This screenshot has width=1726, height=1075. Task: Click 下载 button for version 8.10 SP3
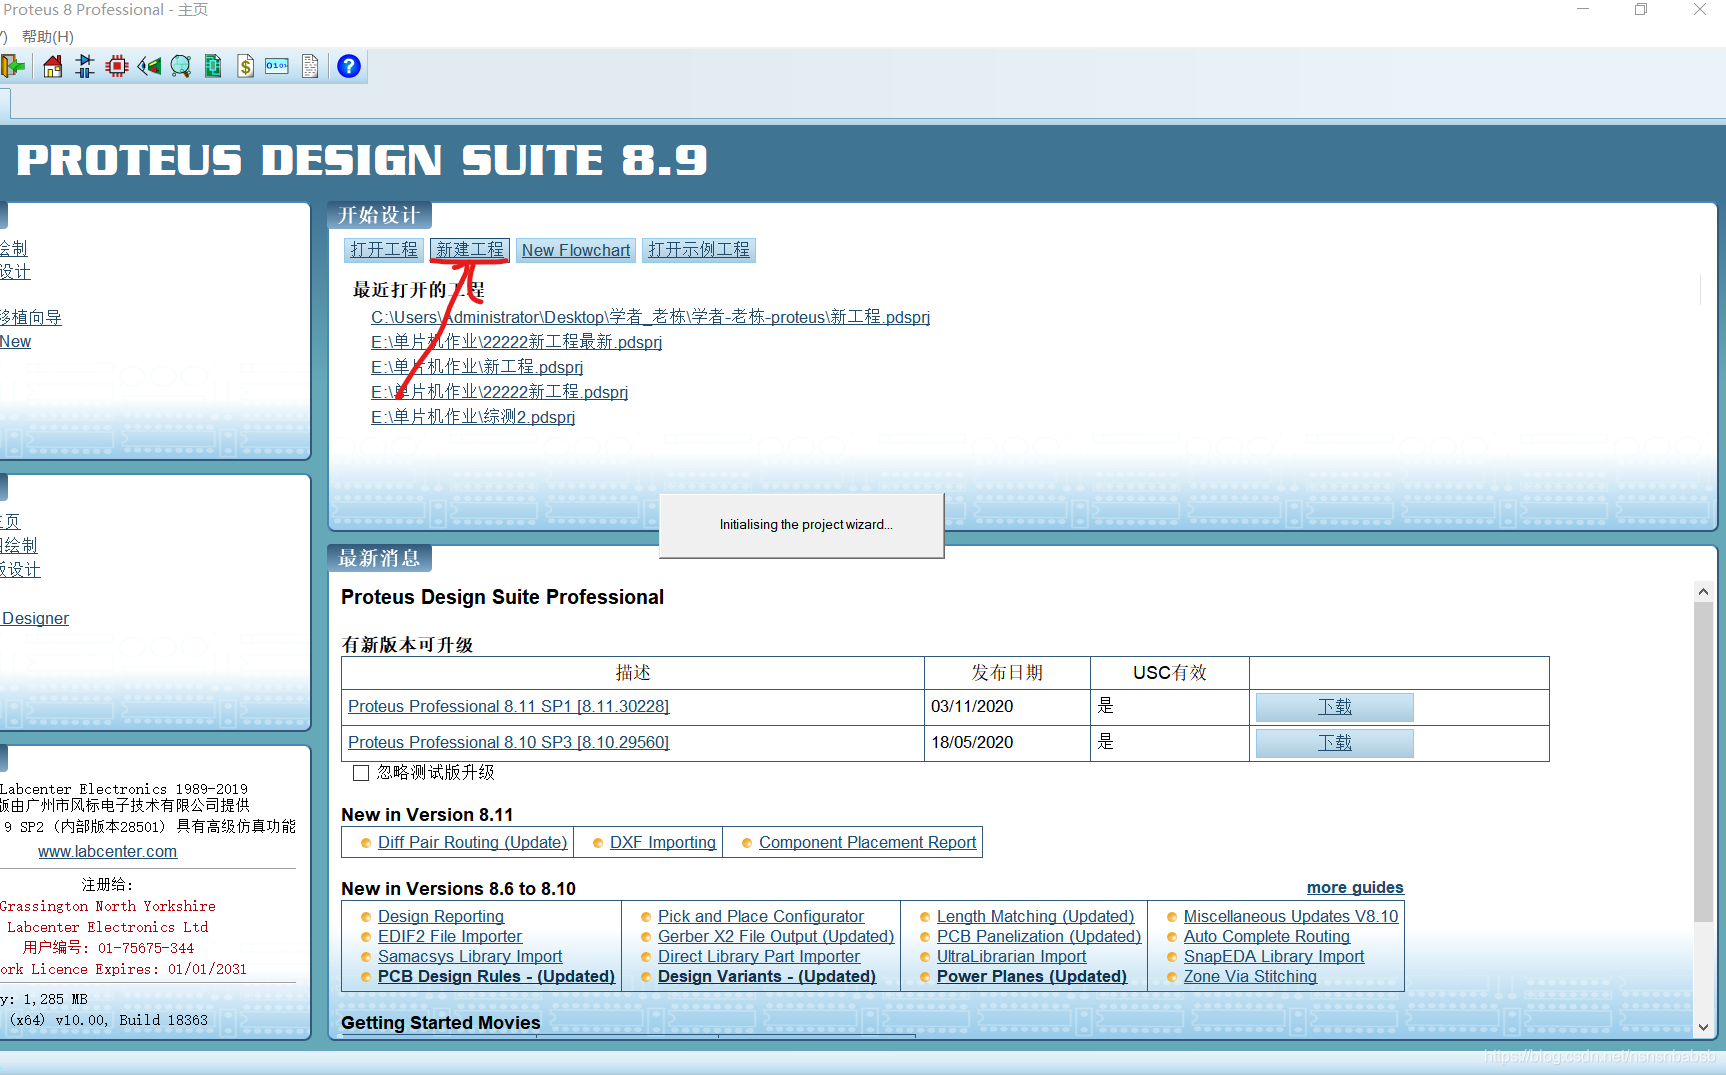point(1334,743)
